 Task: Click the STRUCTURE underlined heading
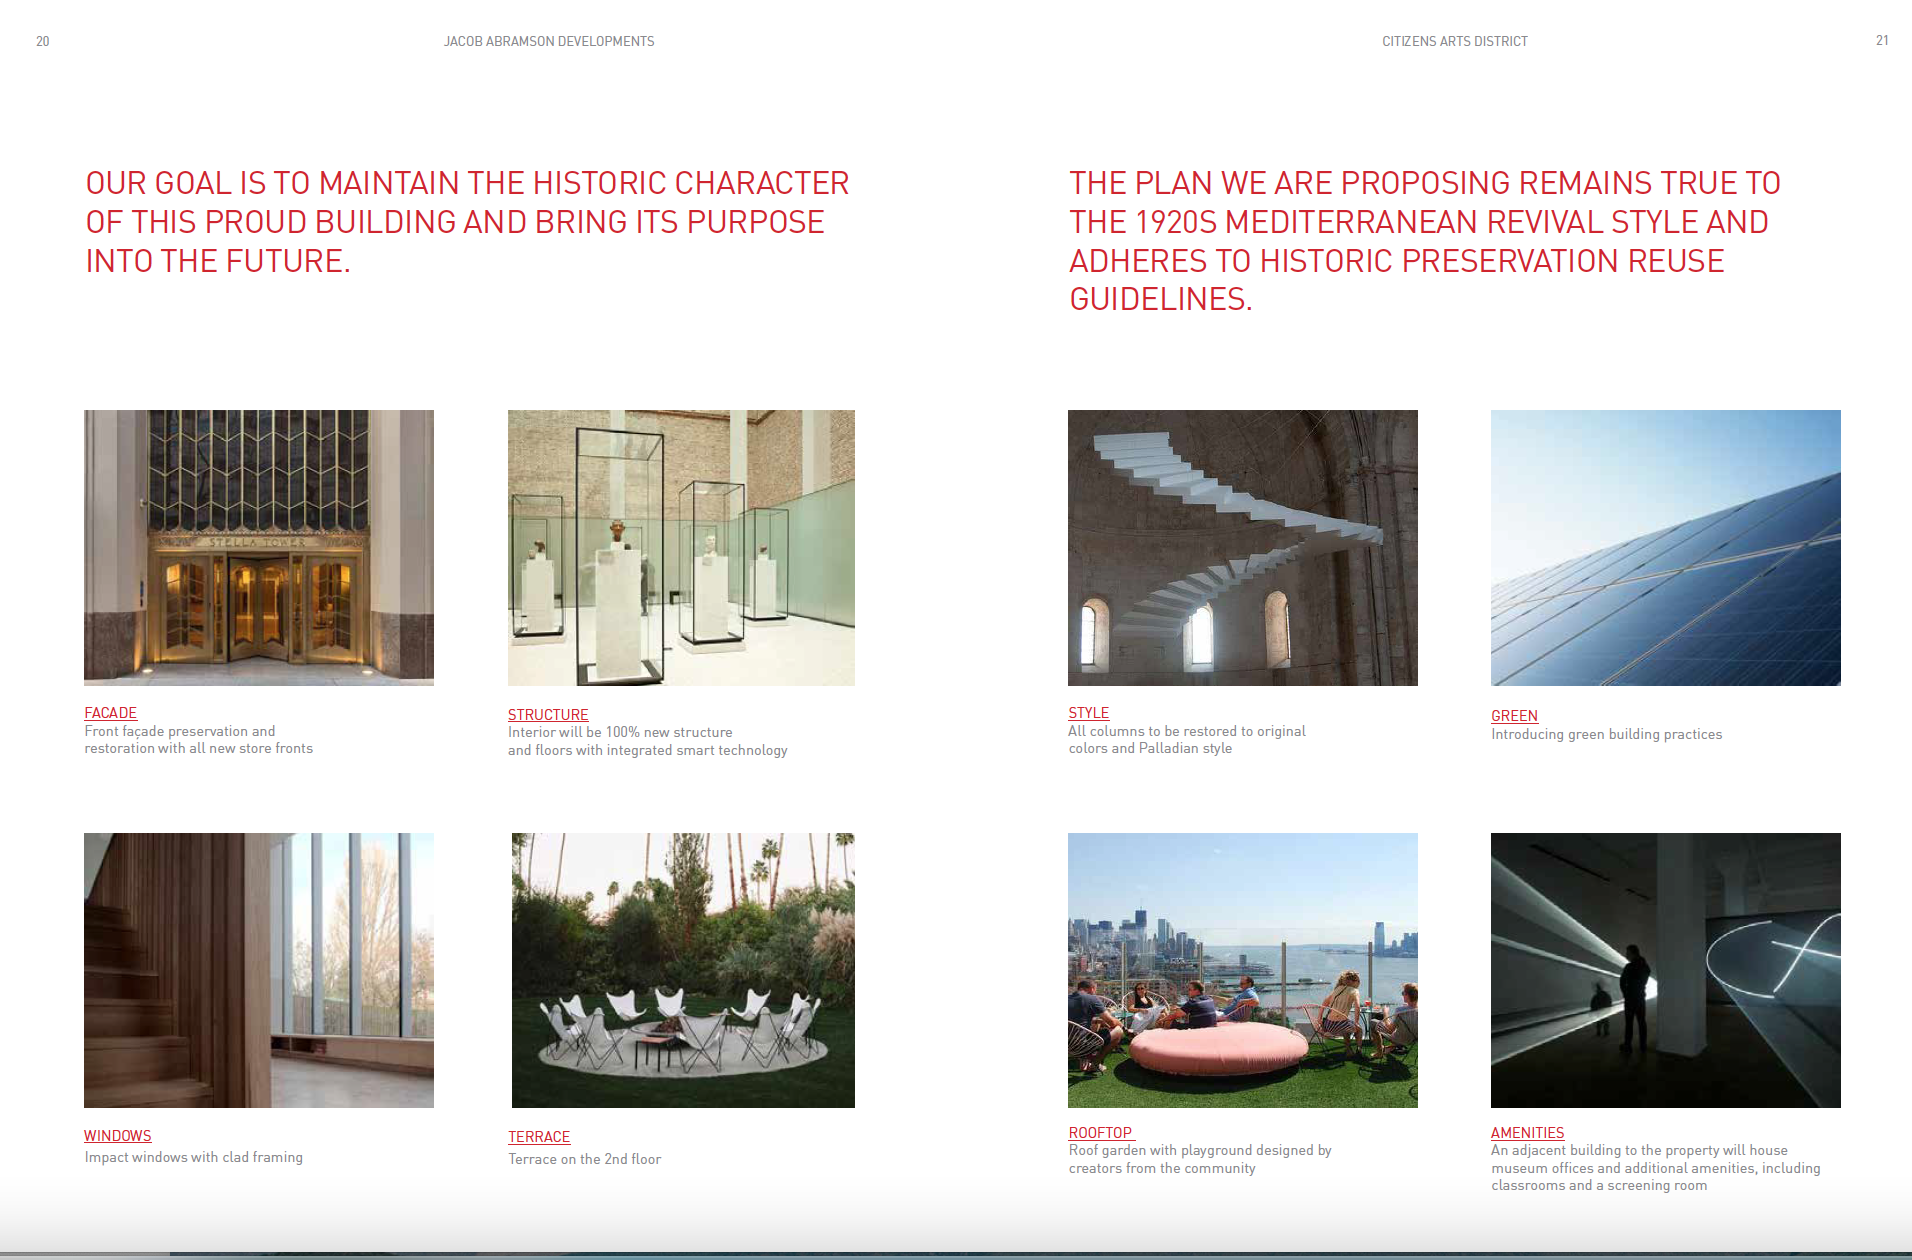click(548, 715)
